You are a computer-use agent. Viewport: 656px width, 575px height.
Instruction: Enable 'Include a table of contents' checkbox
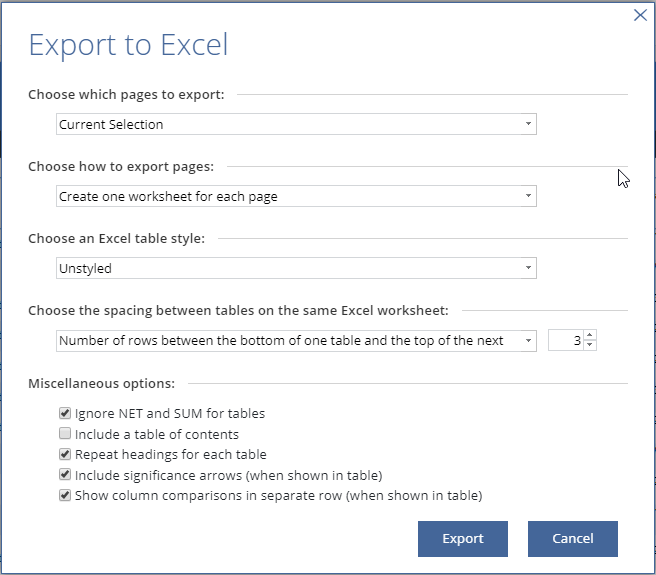(65, 434)
